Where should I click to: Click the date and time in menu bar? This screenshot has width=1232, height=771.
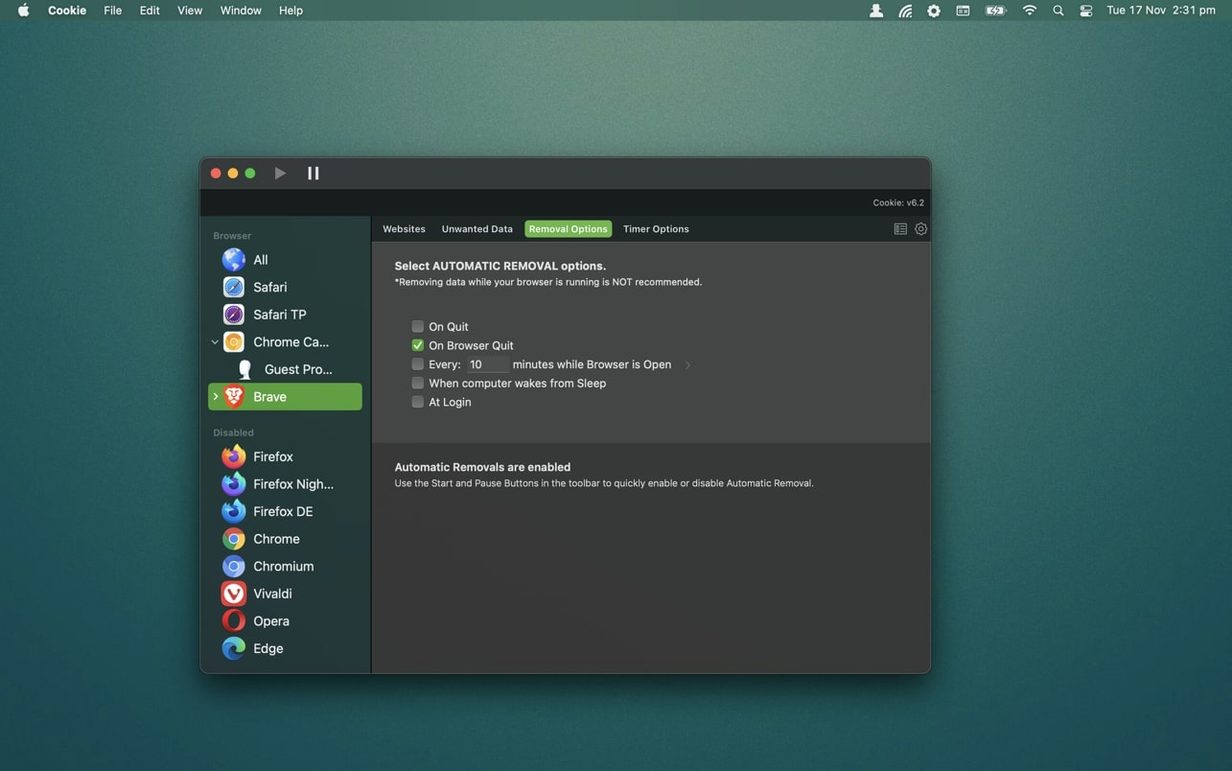(1161, 10)
